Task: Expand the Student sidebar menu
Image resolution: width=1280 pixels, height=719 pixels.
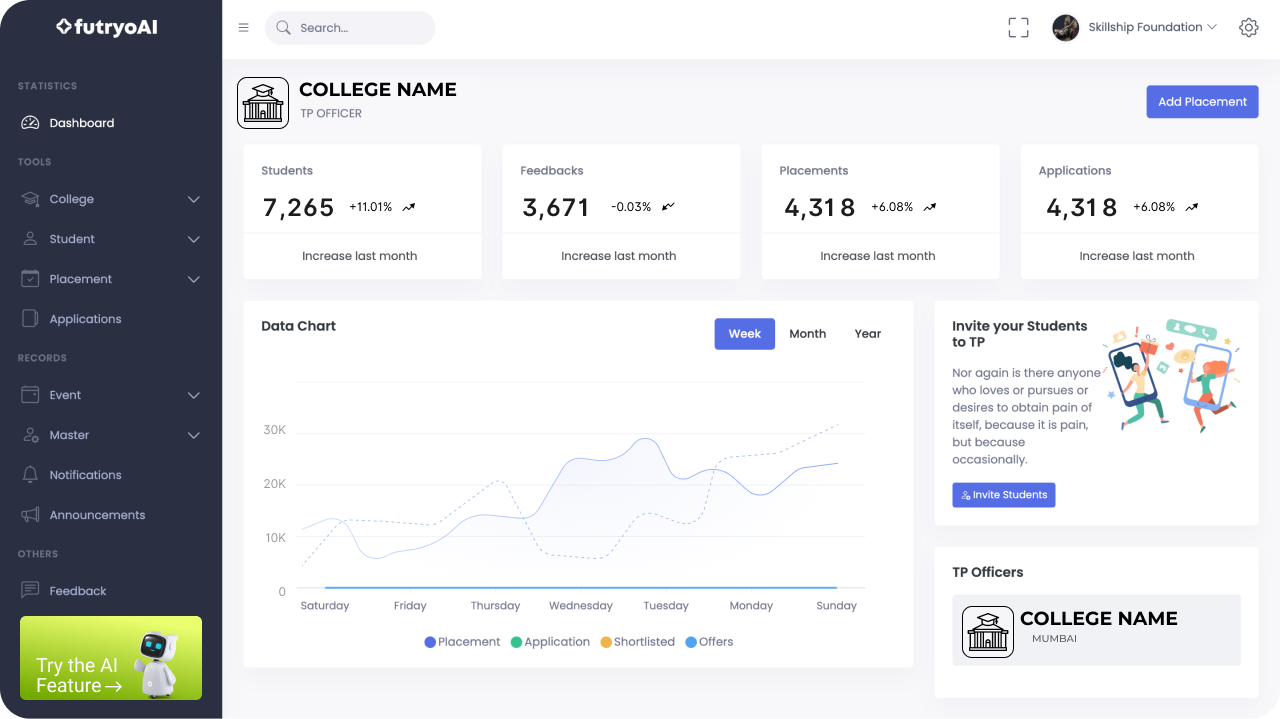Action: point(70,239)
